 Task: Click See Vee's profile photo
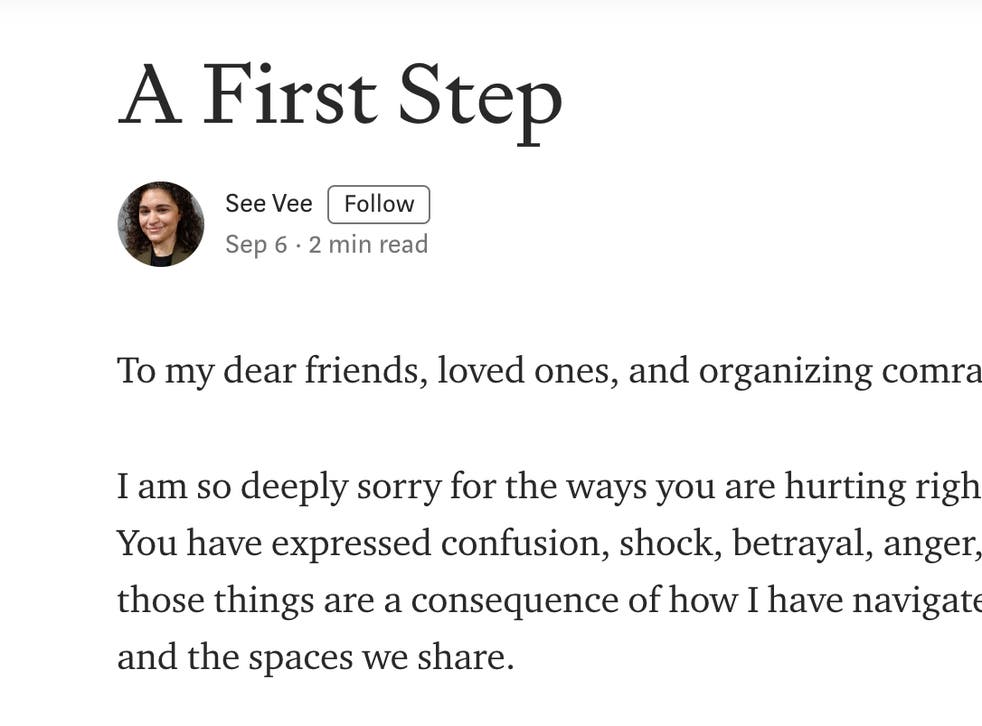pyautogui.click(x=161, y=224)
